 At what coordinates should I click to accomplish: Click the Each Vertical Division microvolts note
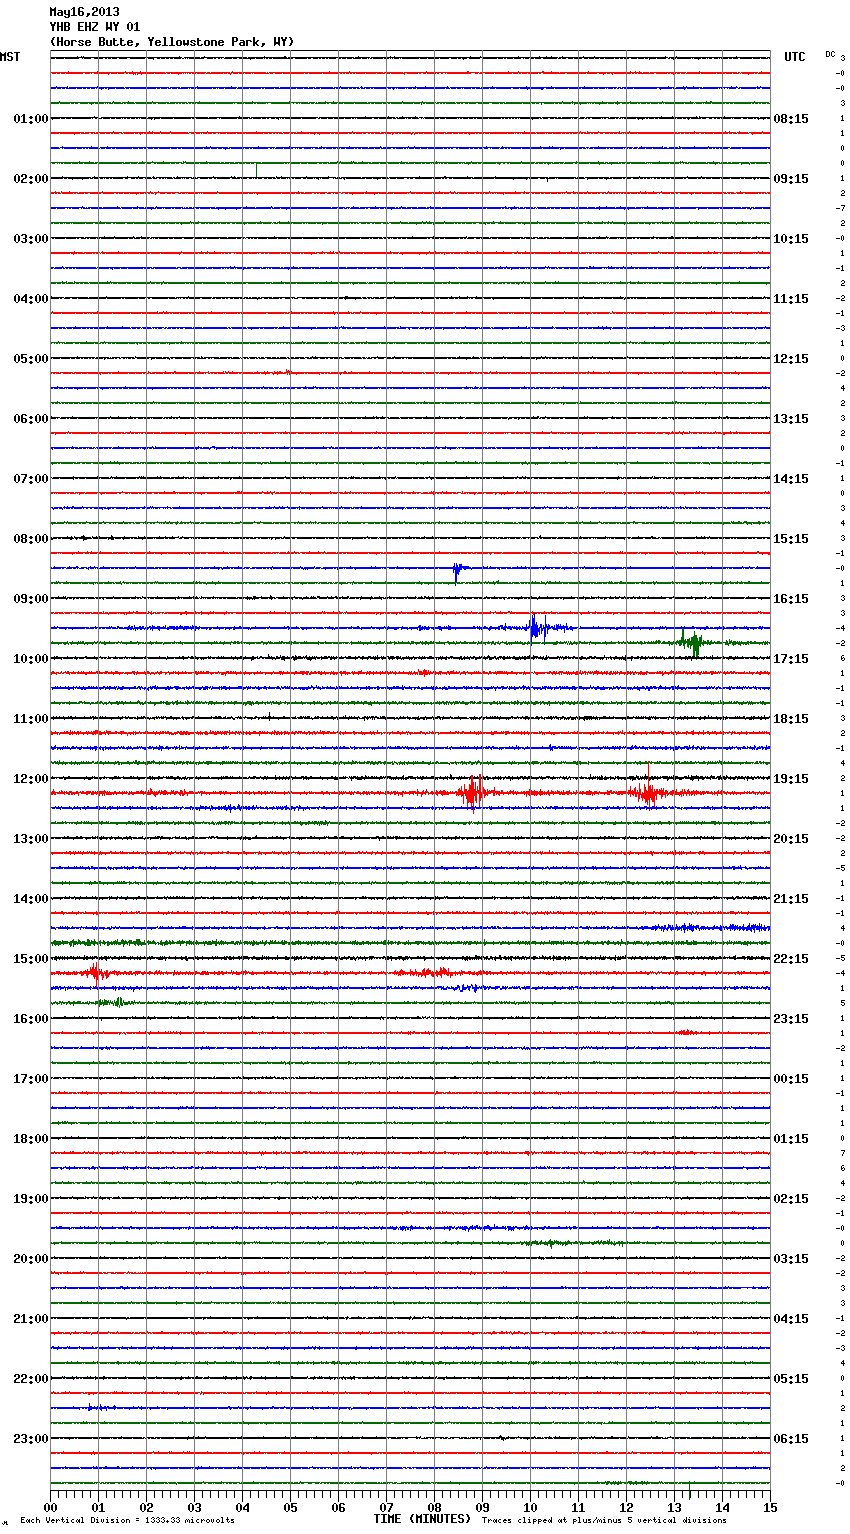(127, 1520)
